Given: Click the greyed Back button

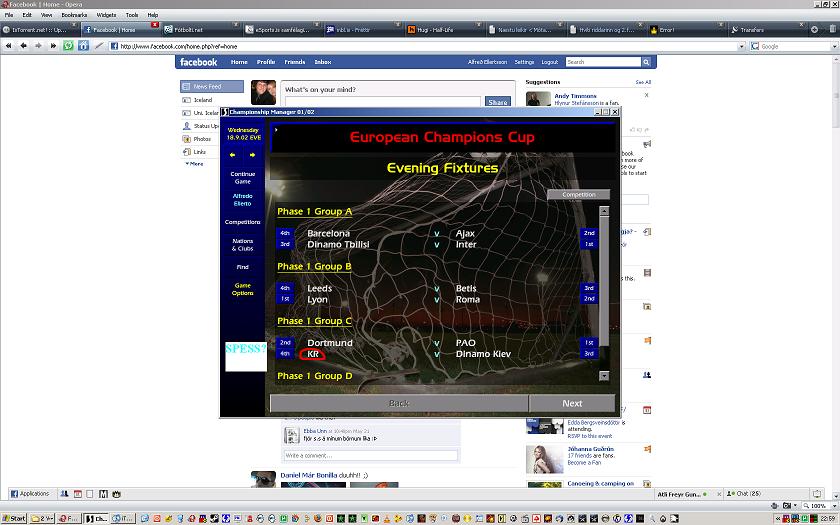Looking at the screenshot, I should [399, 403].
